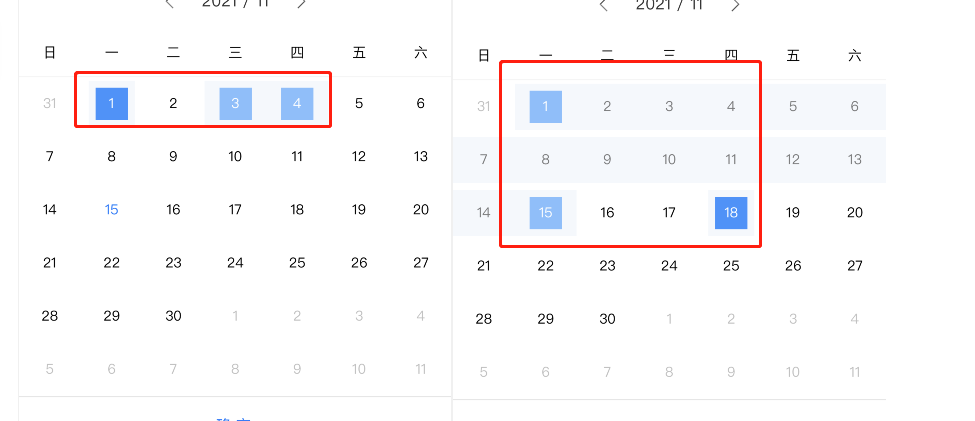Select date 22 in left calendar
Screen dimensions: 975x421
pyautogui.click(x=112, y=263)
